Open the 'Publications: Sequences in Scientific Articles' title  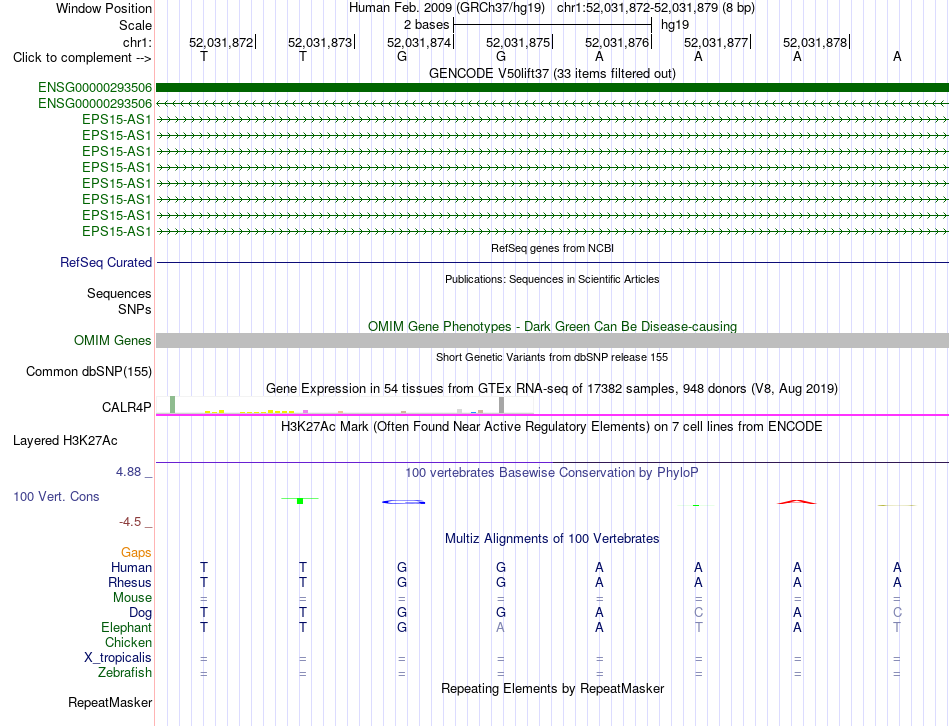click(552, 279)
